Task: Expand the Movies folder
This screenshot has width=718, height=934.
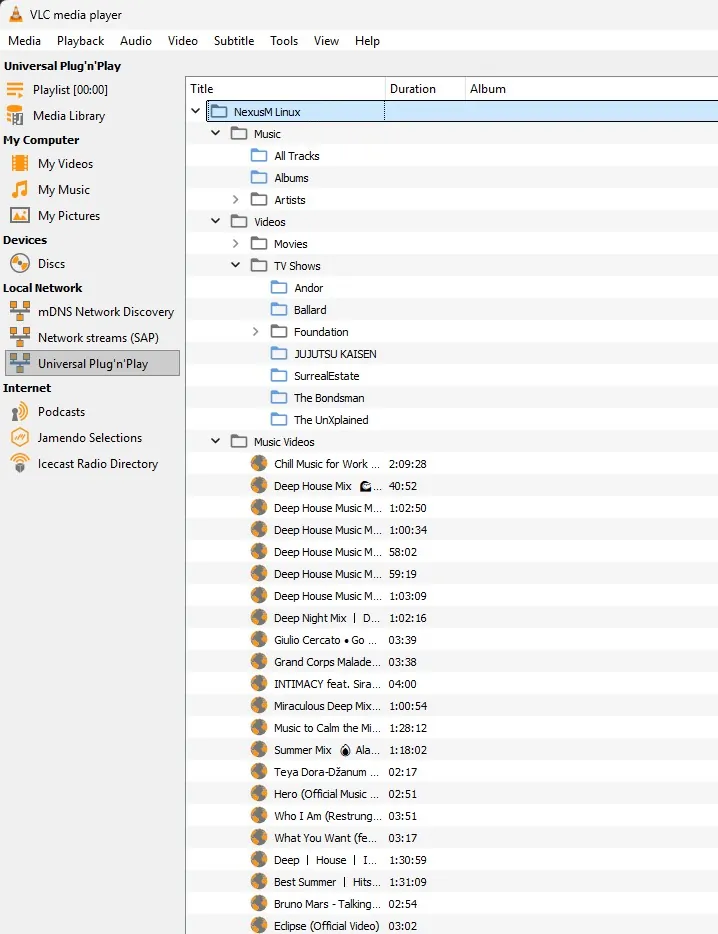Action: [235, 244]
